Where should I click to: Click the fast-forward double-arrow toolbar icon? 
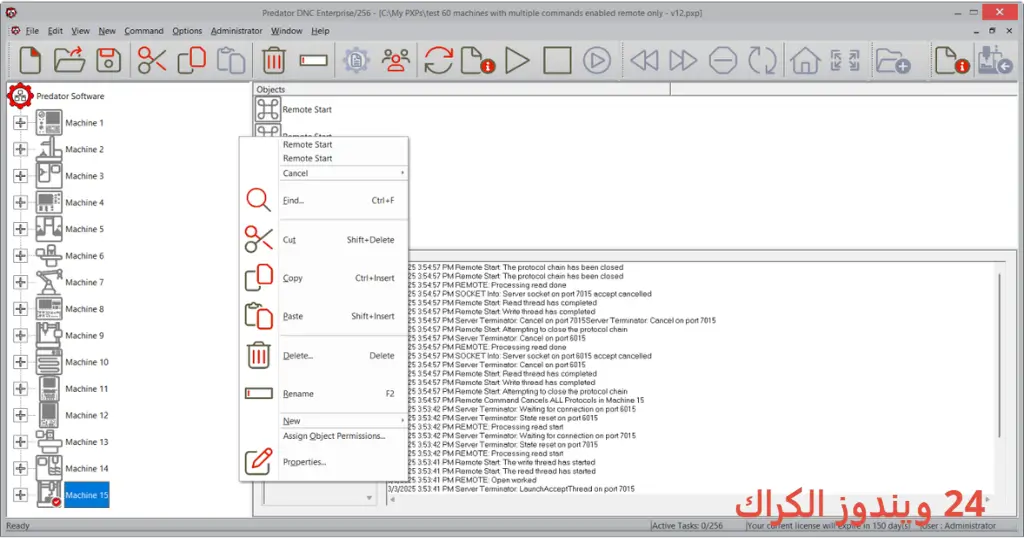[683, 61]
